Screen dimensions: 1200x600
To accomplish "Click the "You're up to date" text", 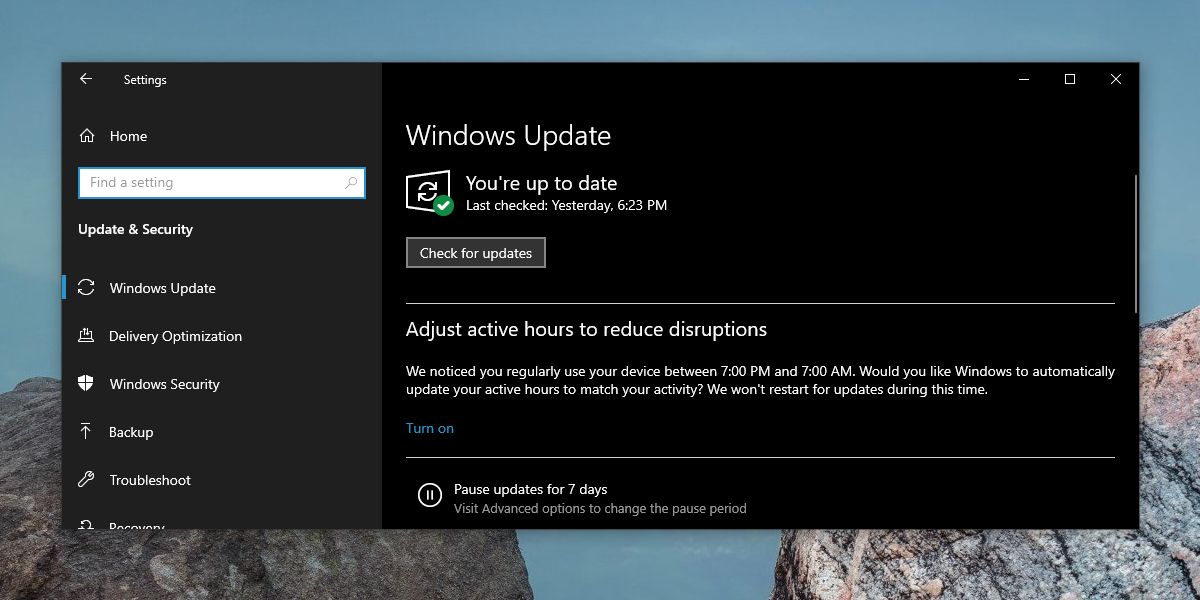I will coord(541,183).
